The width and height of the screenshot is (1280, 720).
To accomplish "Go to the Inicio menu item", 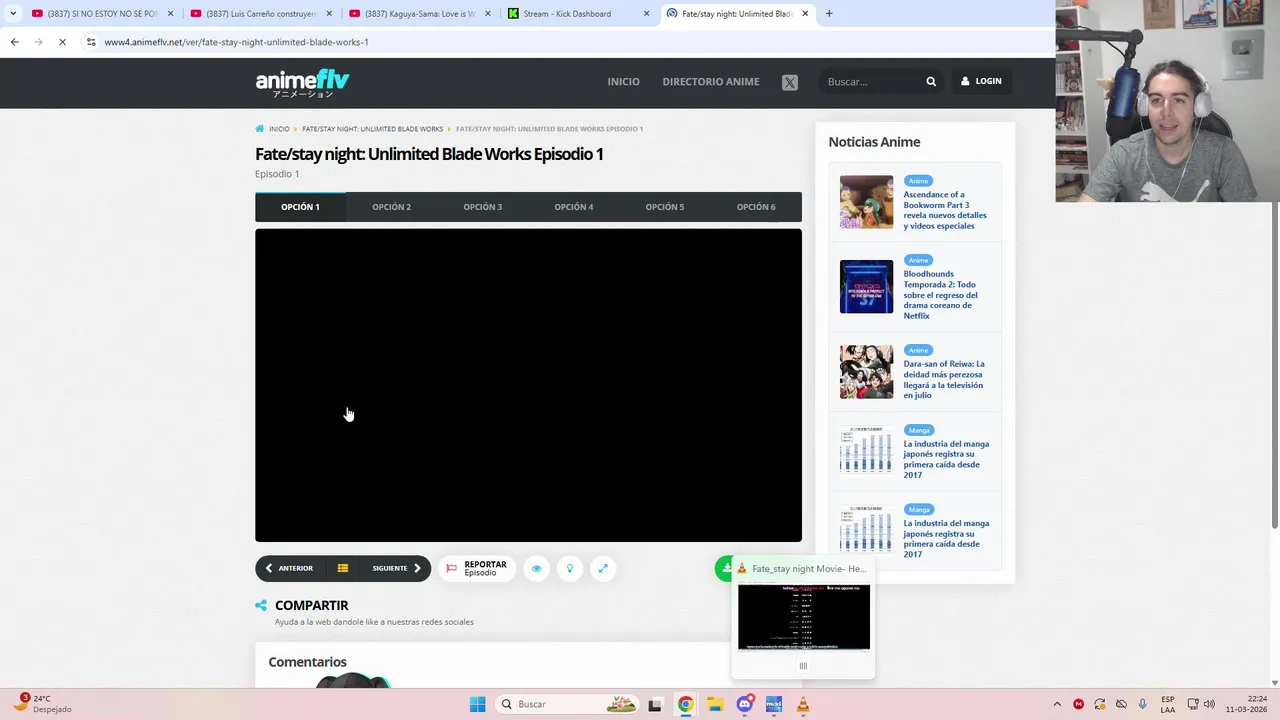I will 623,82.
